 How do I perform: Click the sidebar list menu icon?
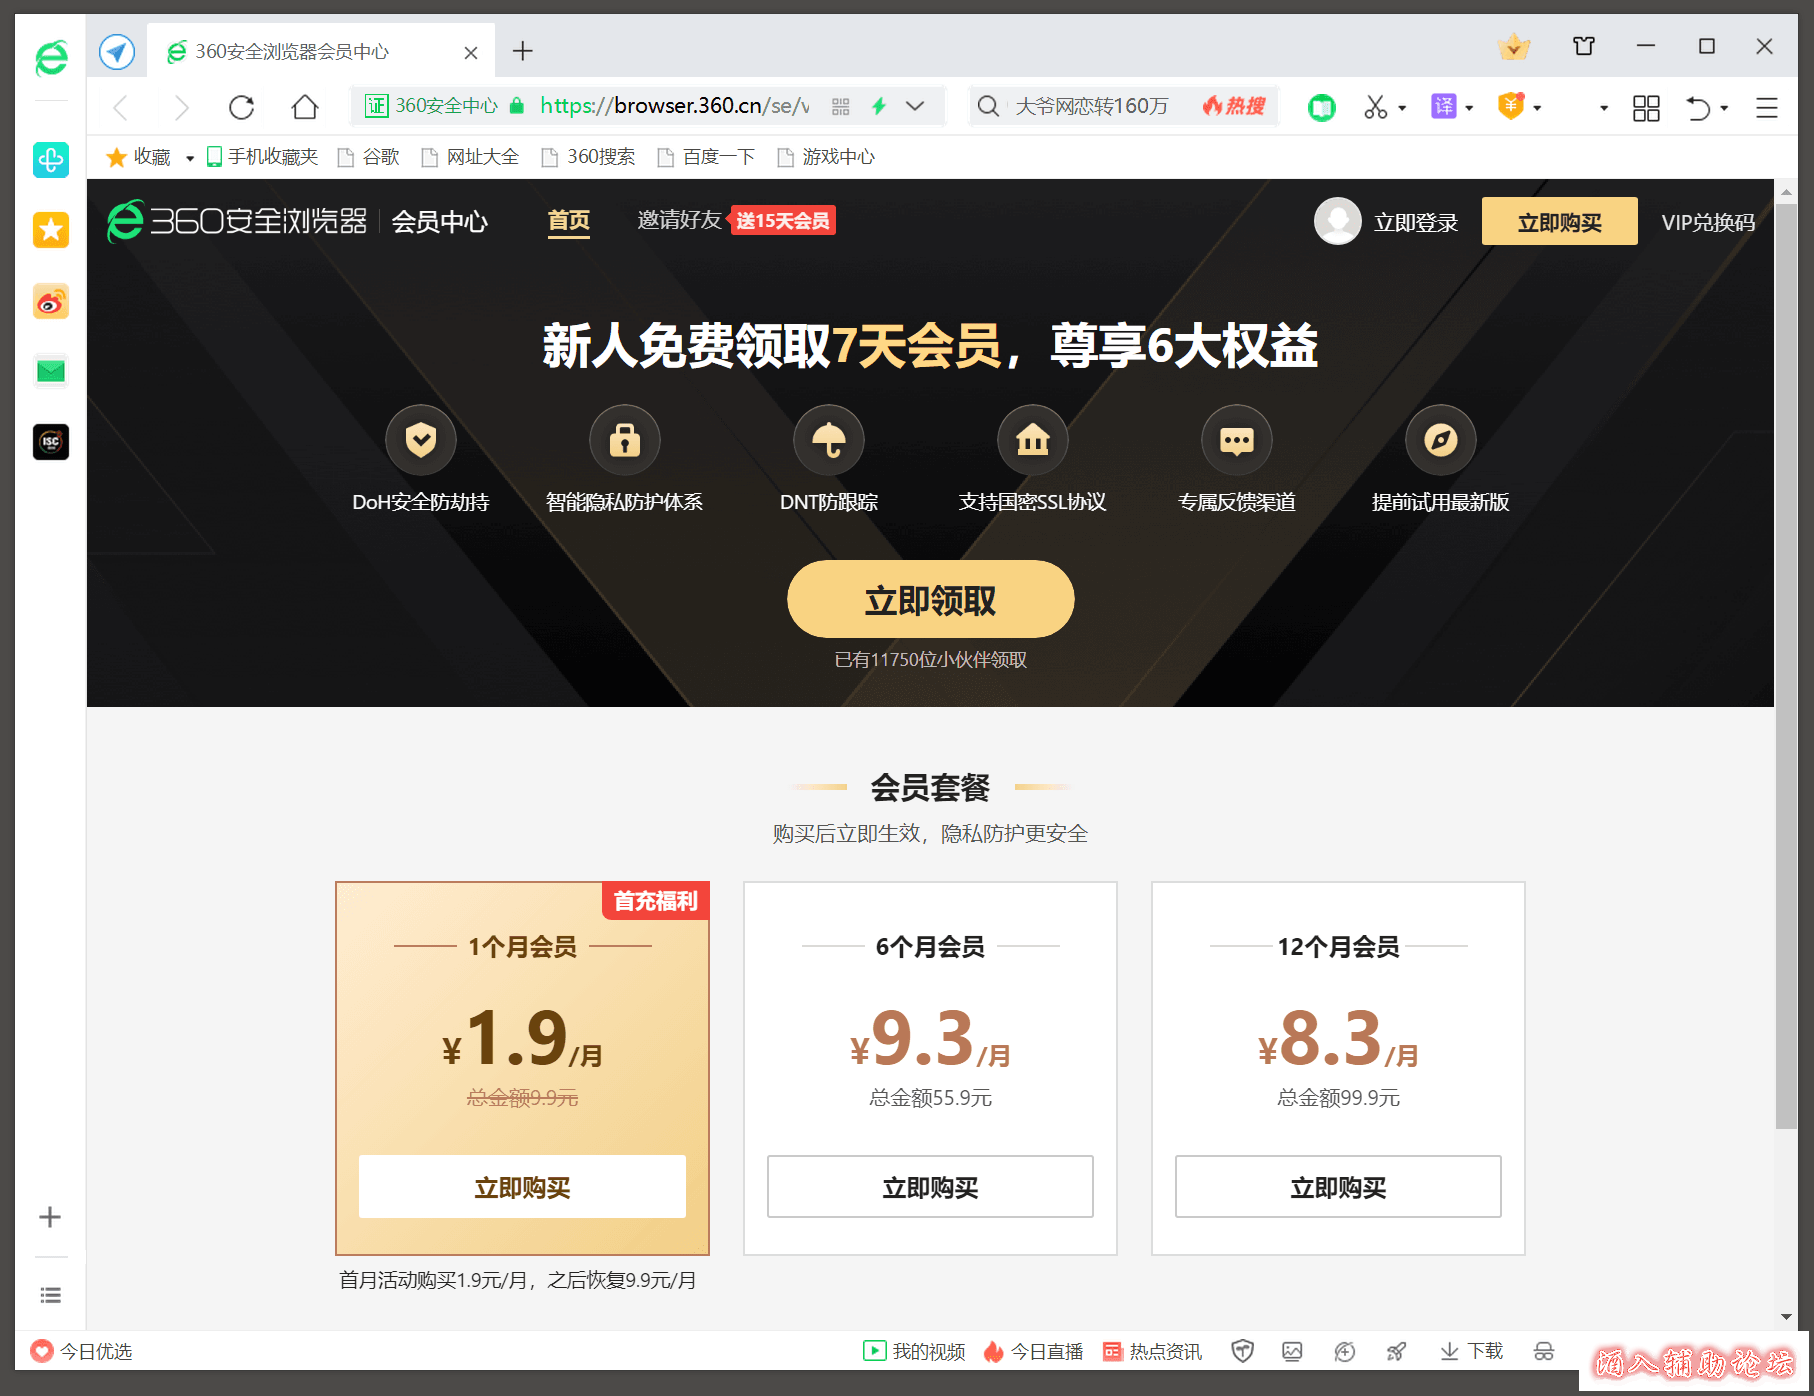point(50,1296)
